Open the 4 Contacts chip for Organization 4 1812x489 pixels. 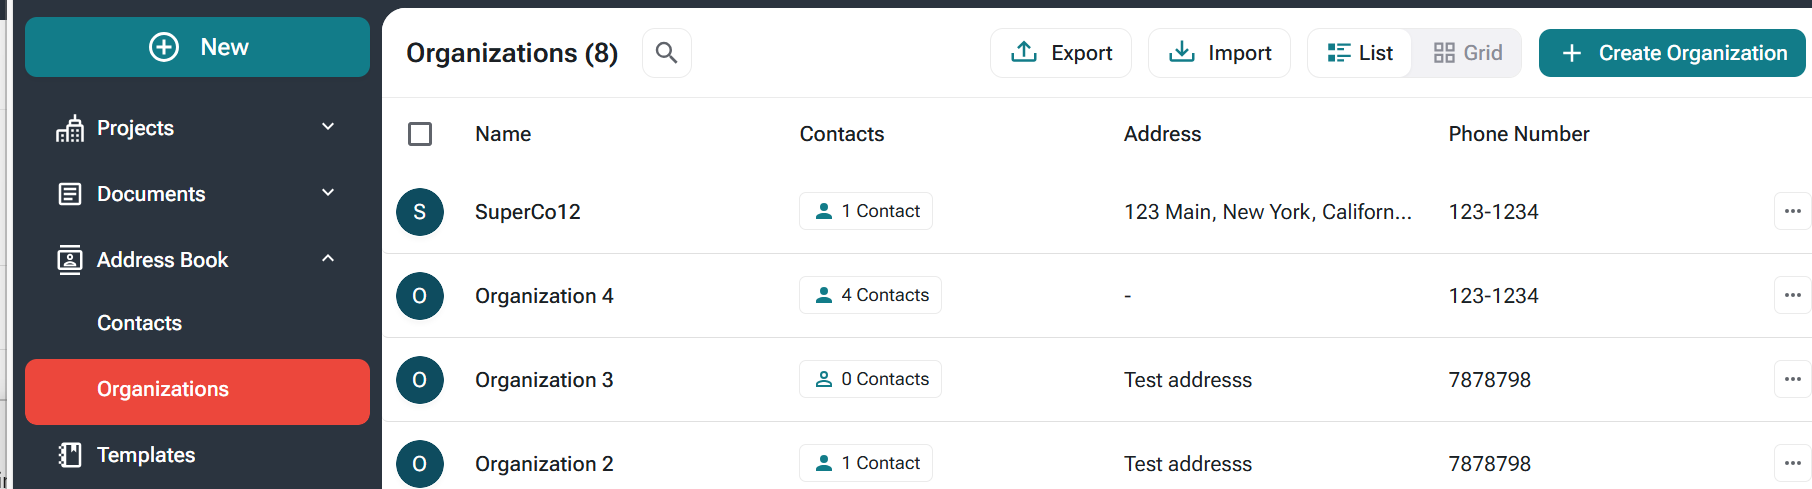point(870,295)
